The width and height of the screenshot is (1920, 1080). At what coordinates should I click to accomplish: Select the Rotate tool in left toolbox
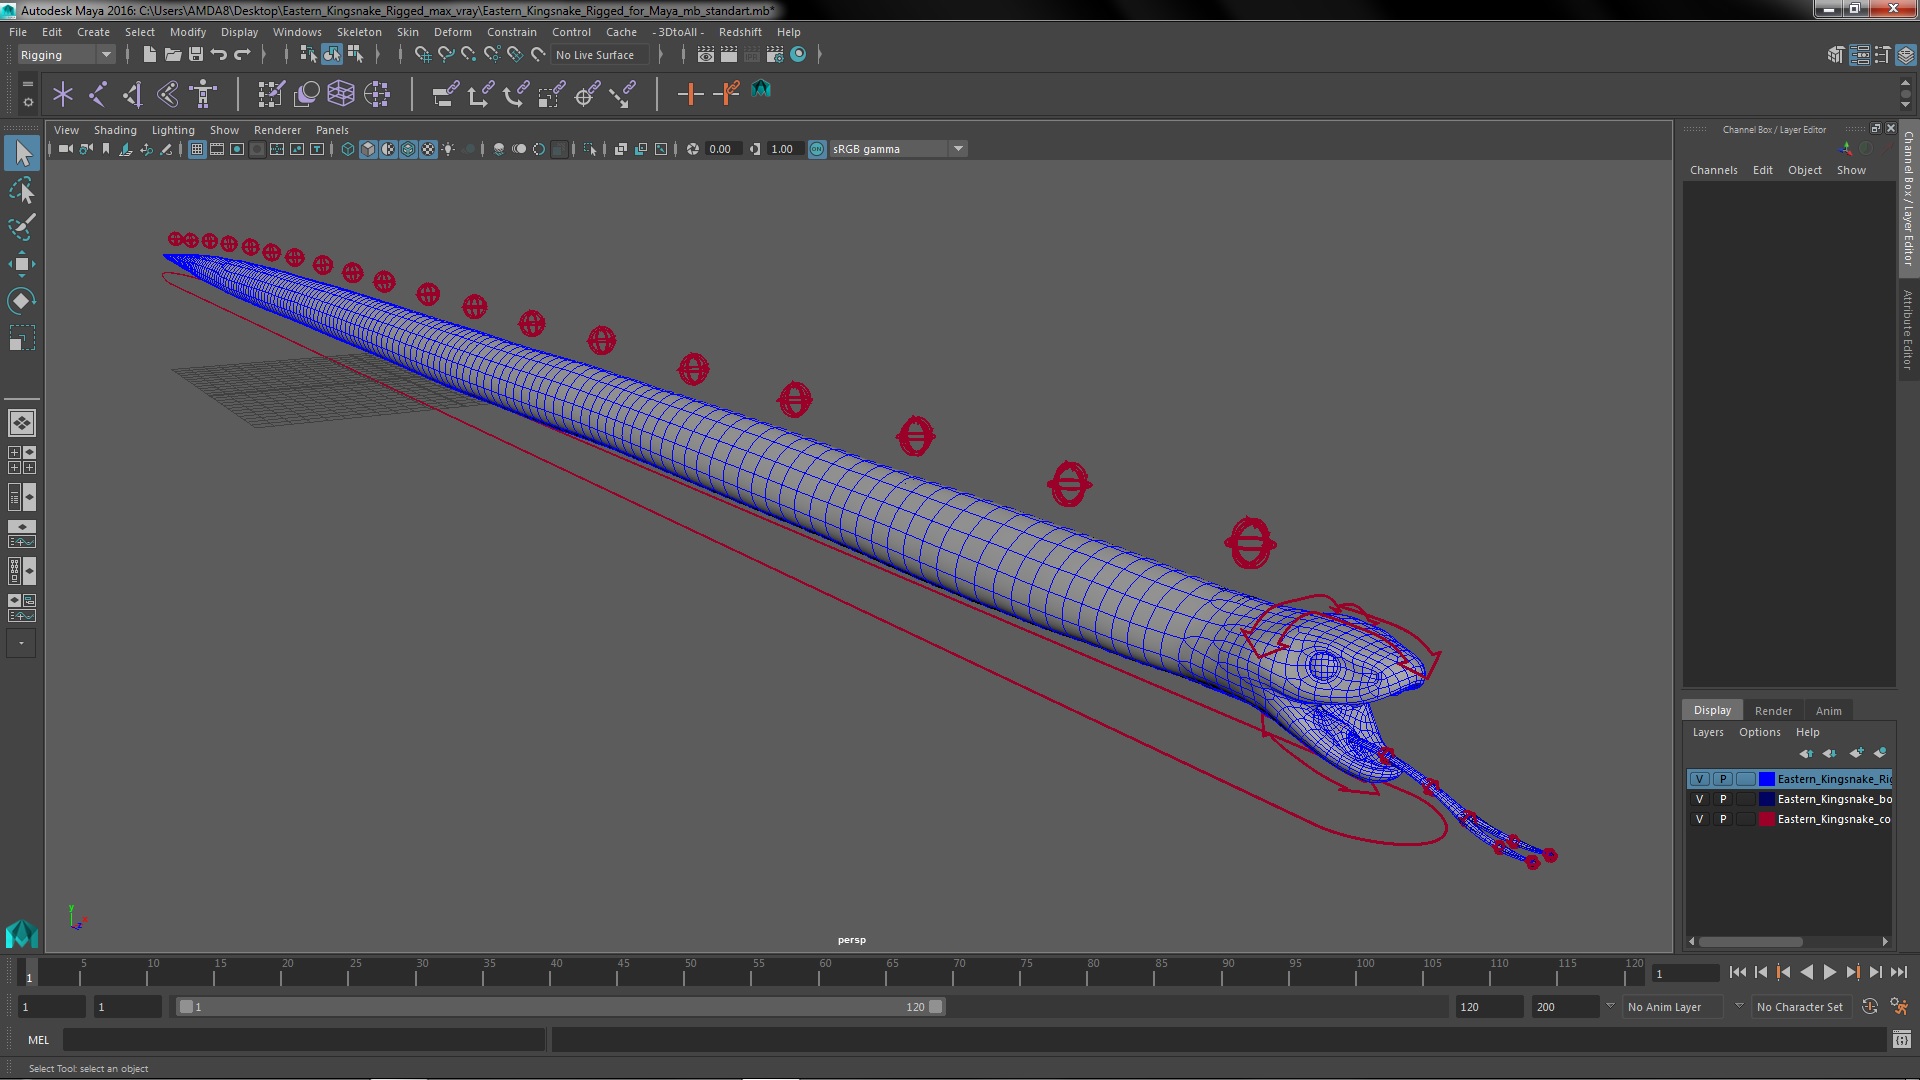(21, 301)
